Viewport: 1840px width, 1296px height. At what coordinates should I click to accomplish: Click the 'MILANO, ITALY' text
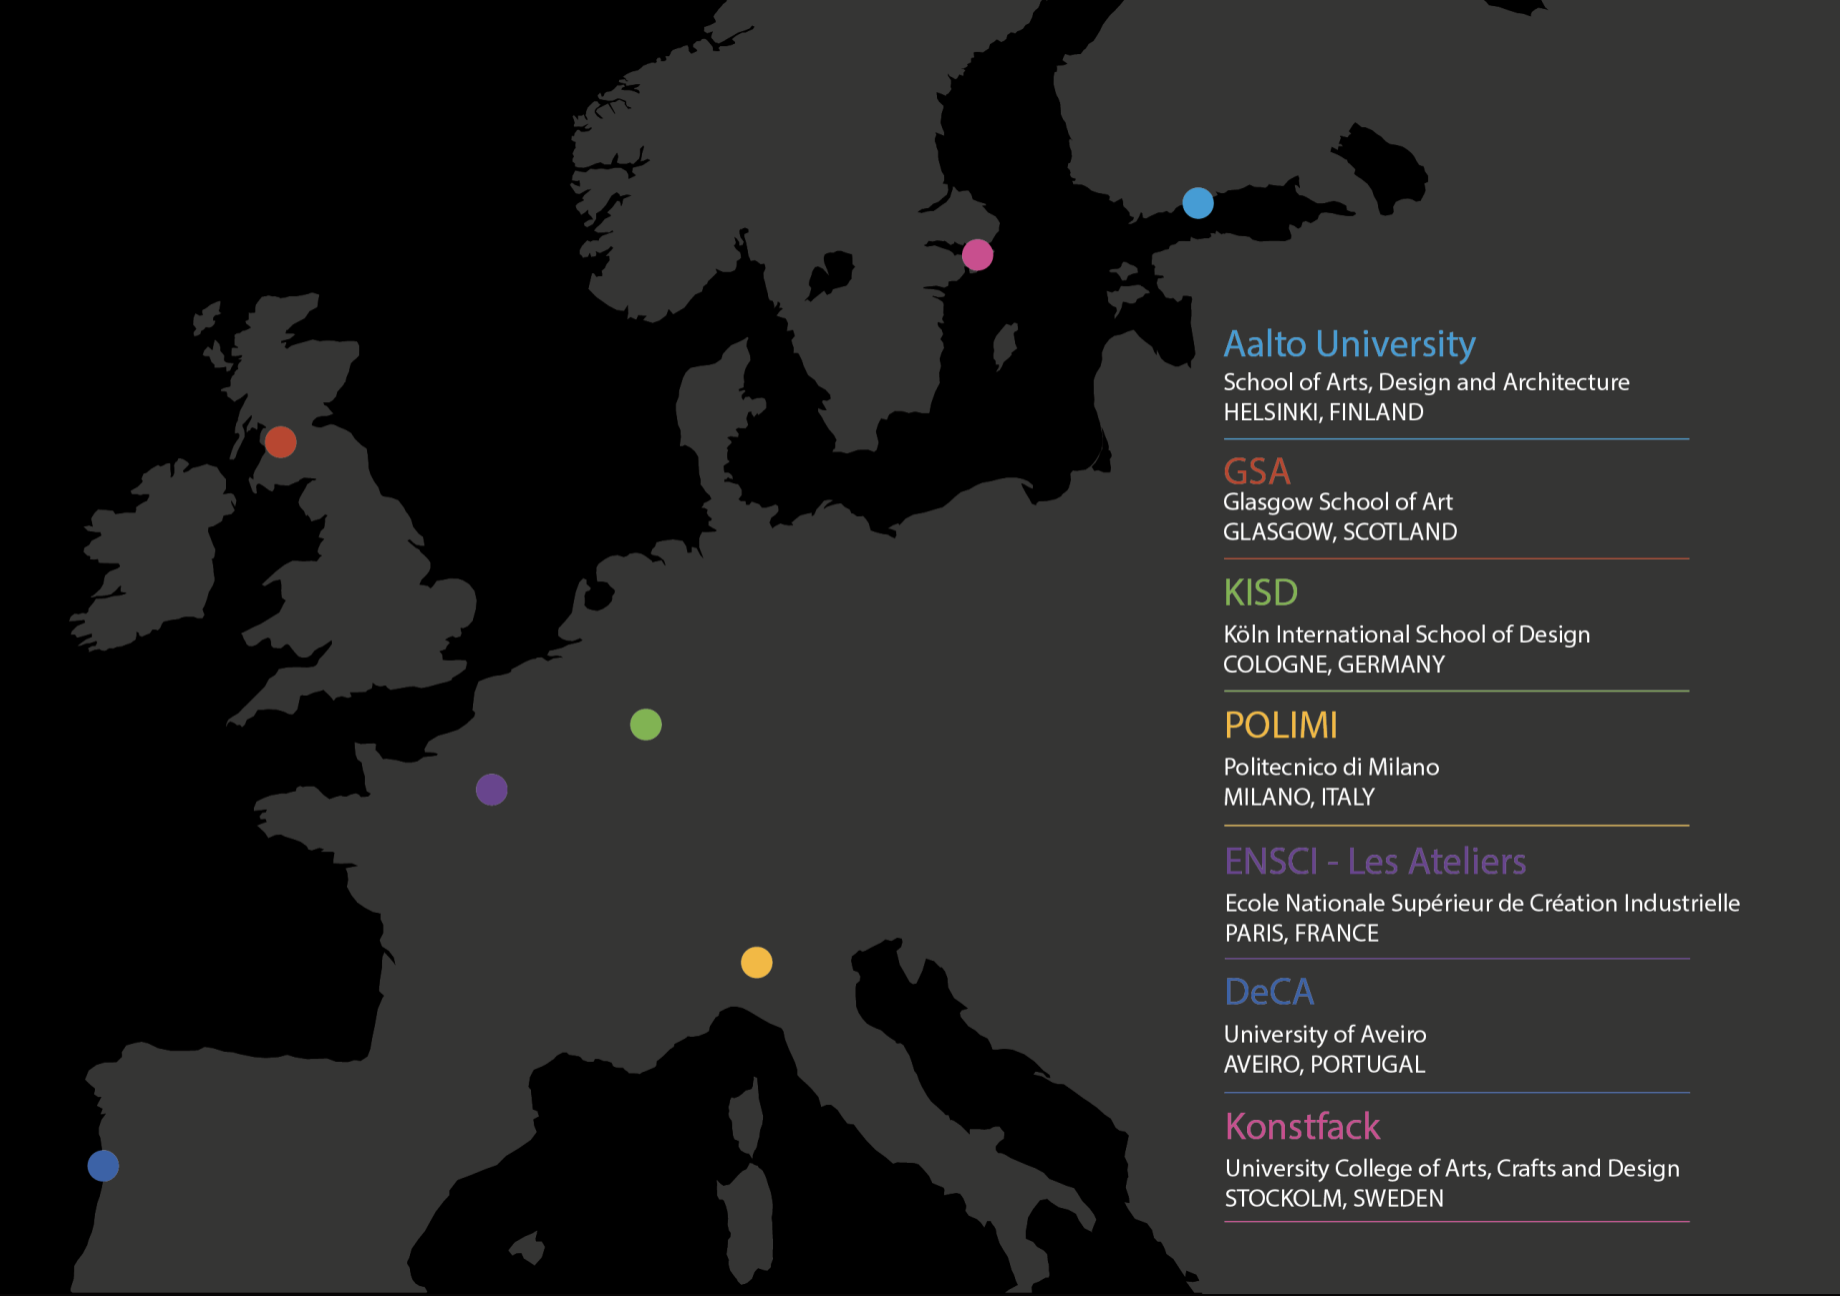coord(1299,797)
